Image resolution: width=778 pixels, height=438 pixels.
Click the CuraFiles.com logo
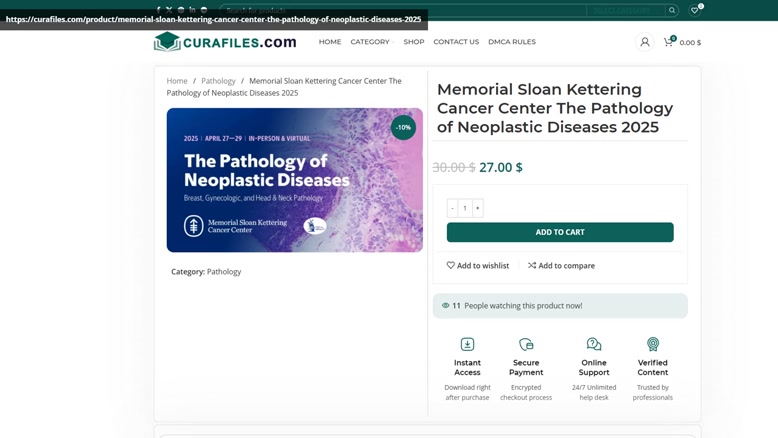pyautogui.click(x=225, y=42)
